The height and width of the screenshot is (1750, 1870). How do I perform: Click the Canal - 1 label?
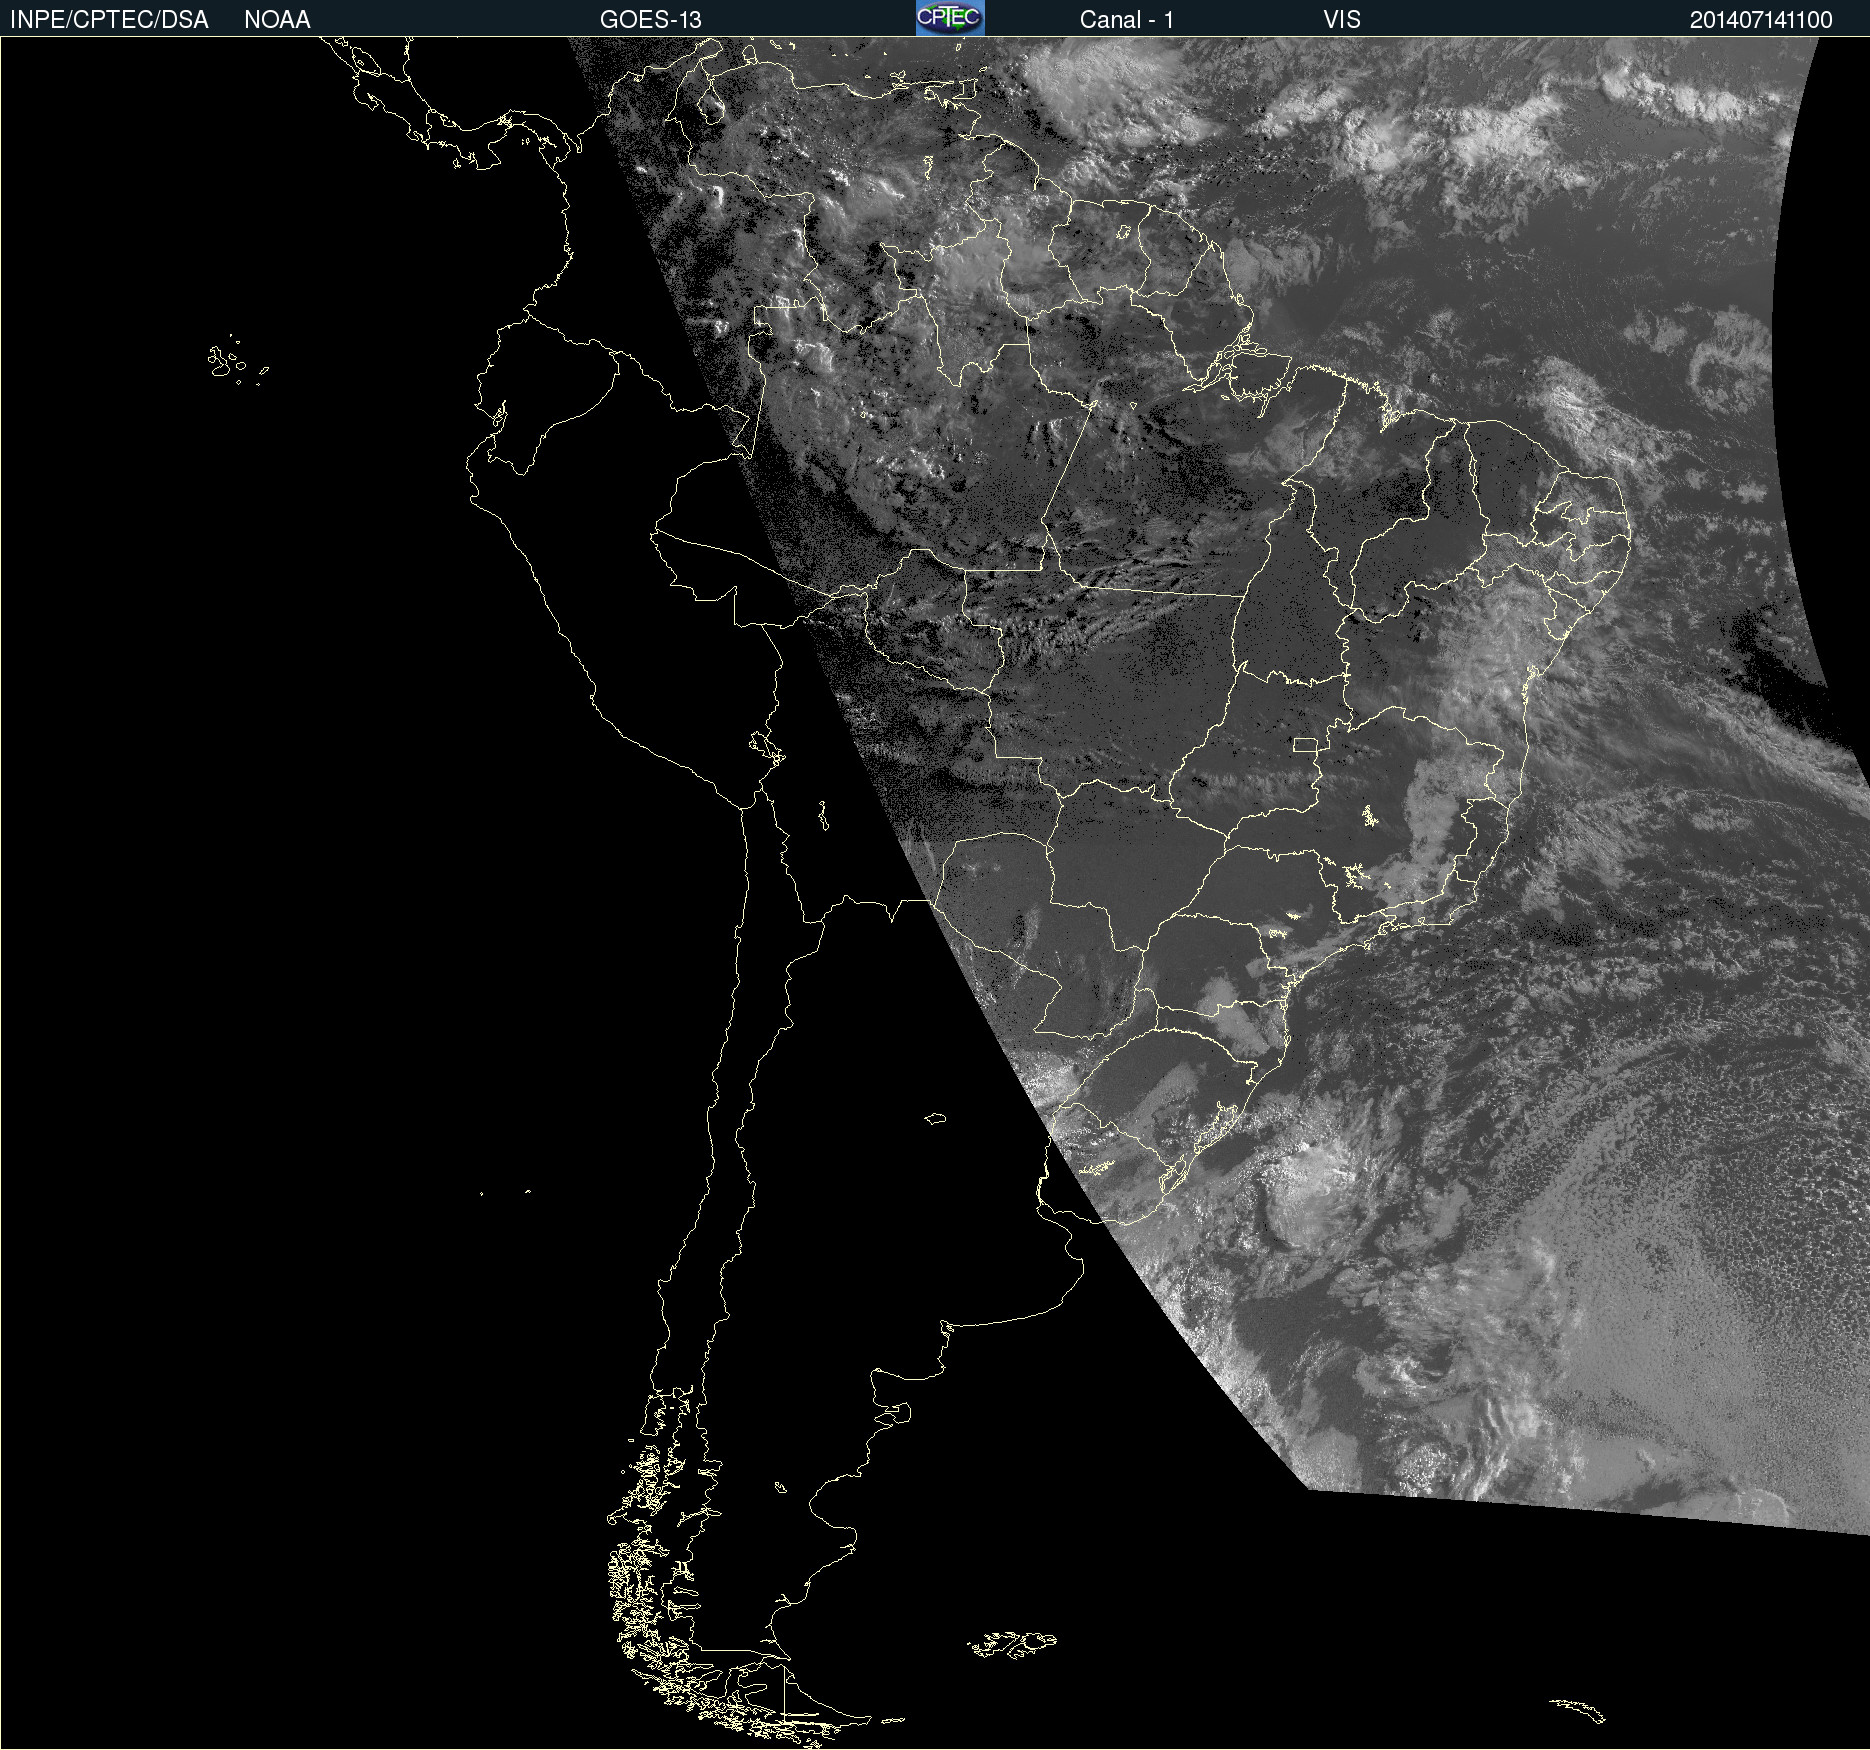[1127, 20]
